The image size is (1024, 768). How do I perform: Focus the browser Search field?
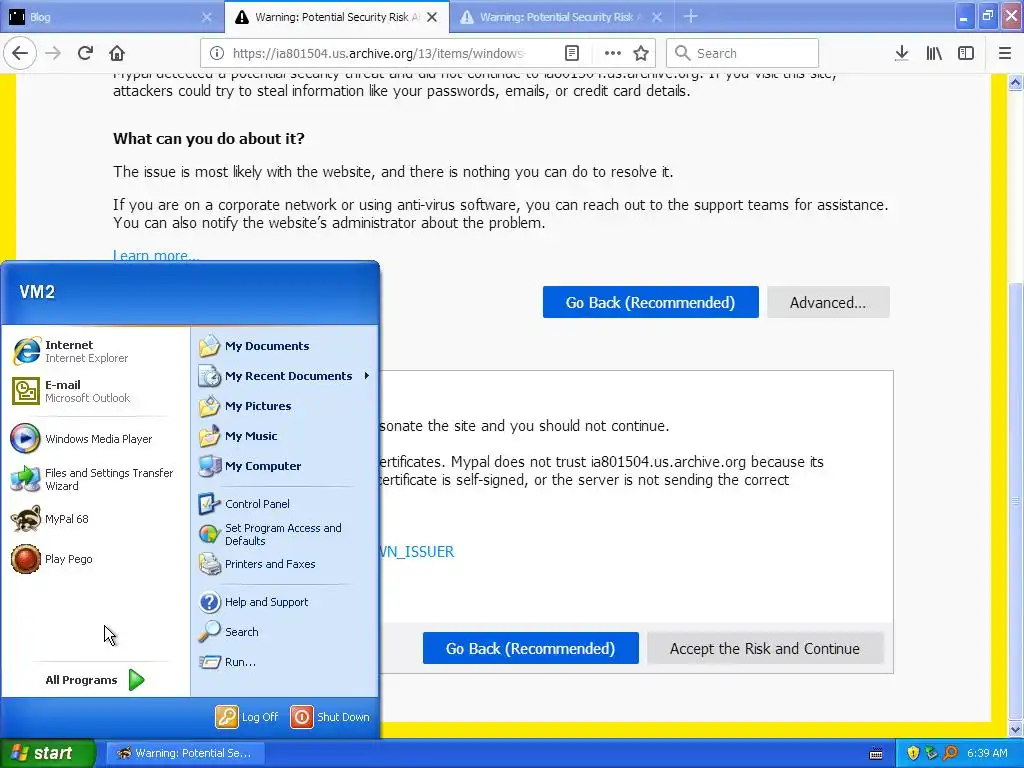click(x=743, y=53)
